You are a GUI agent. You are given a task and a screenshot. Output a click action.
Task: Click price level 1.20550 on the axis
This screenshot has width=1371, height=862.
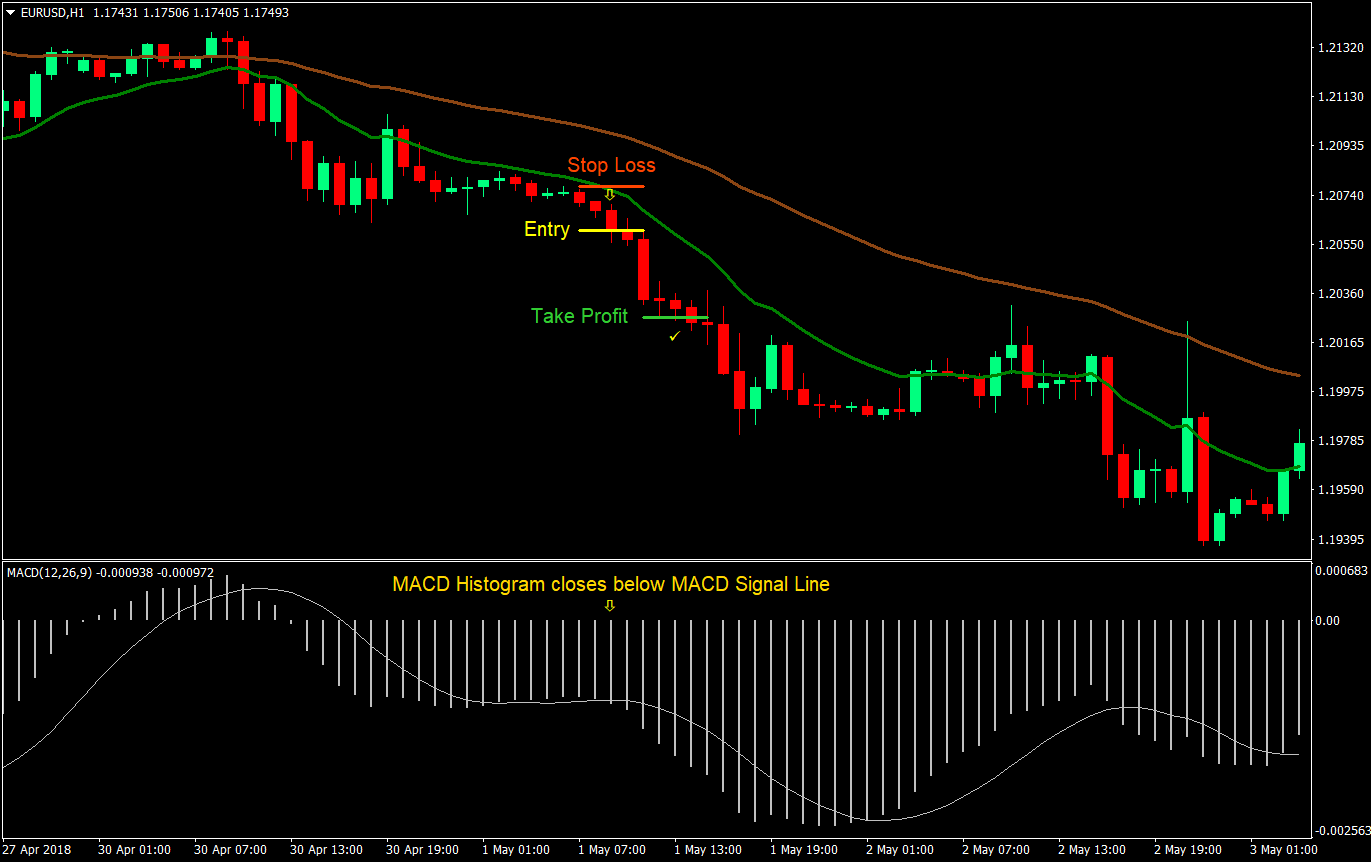[x=1340, y=245]
